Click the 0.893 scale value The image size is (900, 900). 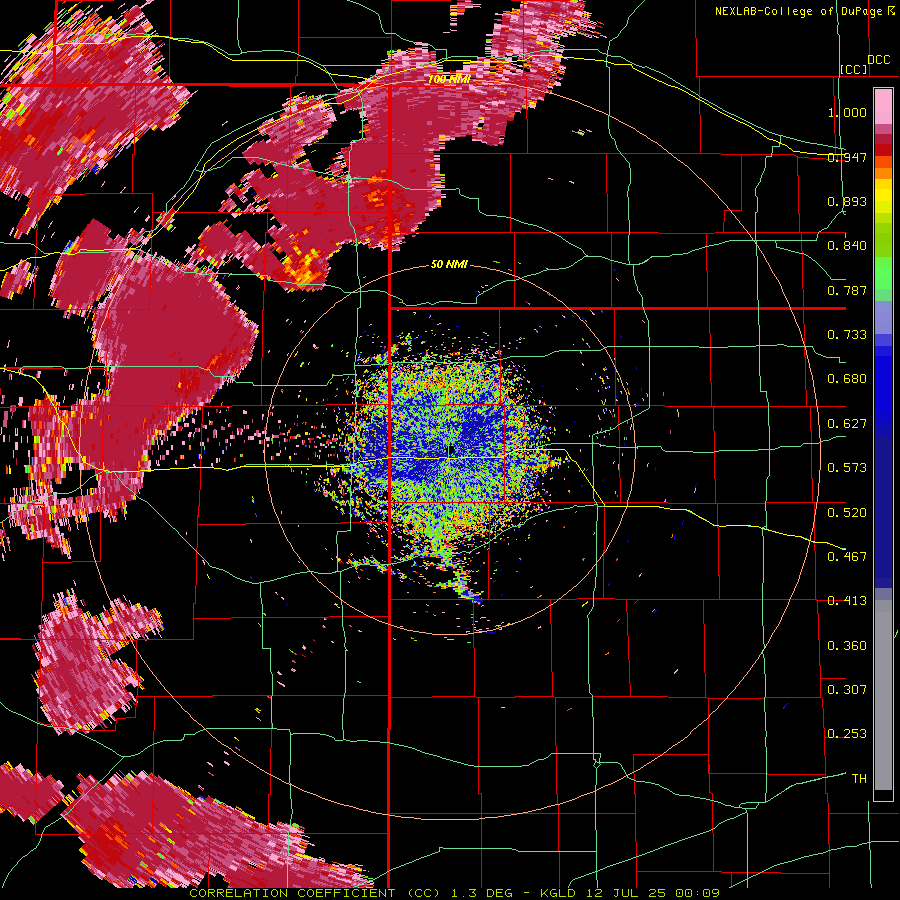[x=847, y=201]
